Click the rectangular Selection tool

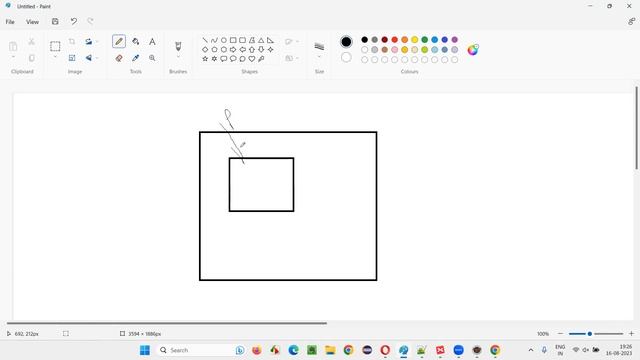(x=55, y=46)
